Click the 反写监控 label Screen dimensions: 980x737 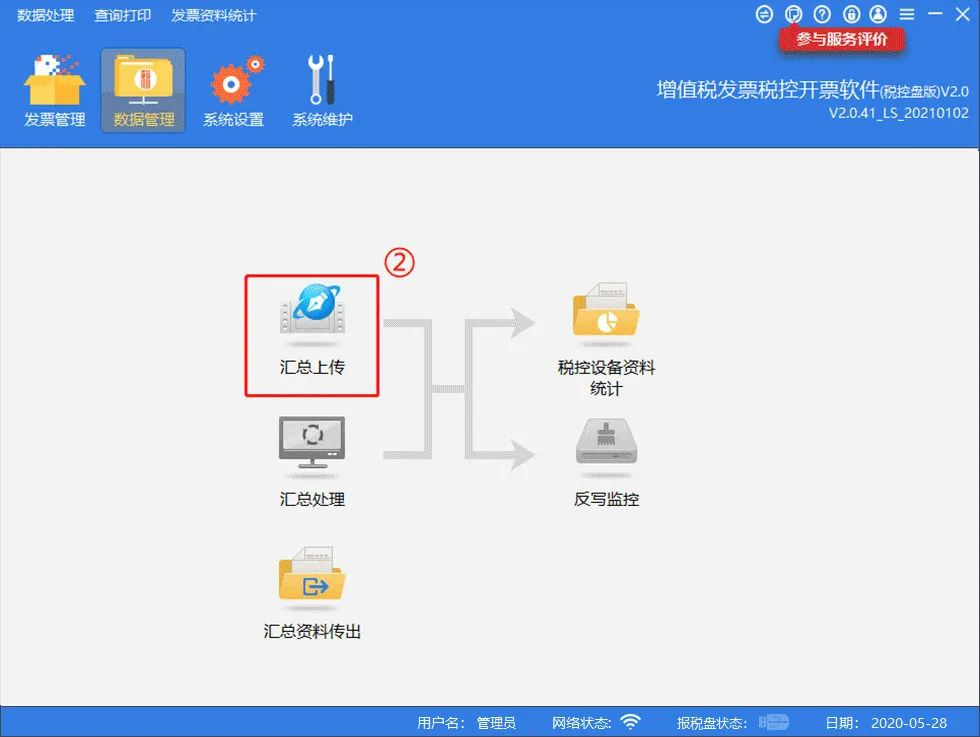[606, 499]
